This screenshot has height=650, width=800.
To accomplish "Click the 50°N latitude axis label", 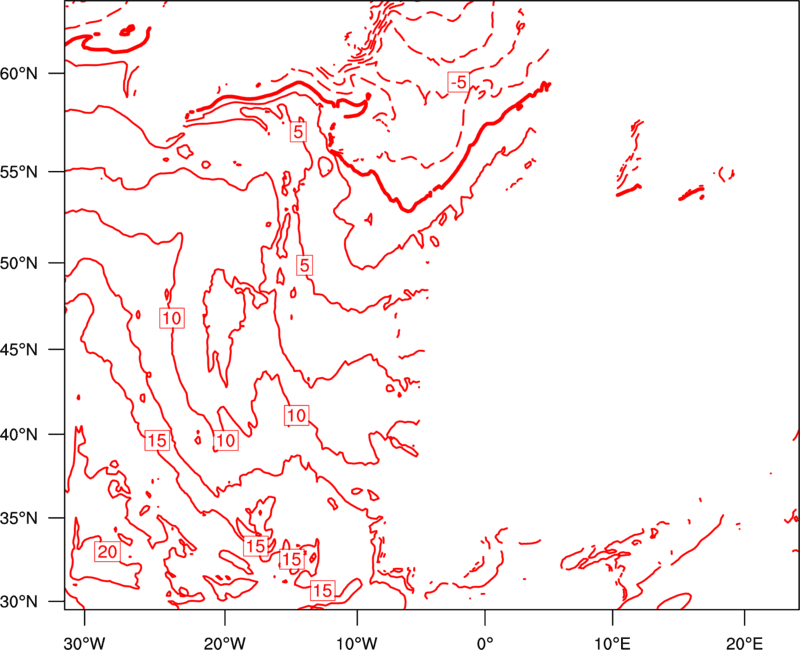I will (x=19, y=263).
